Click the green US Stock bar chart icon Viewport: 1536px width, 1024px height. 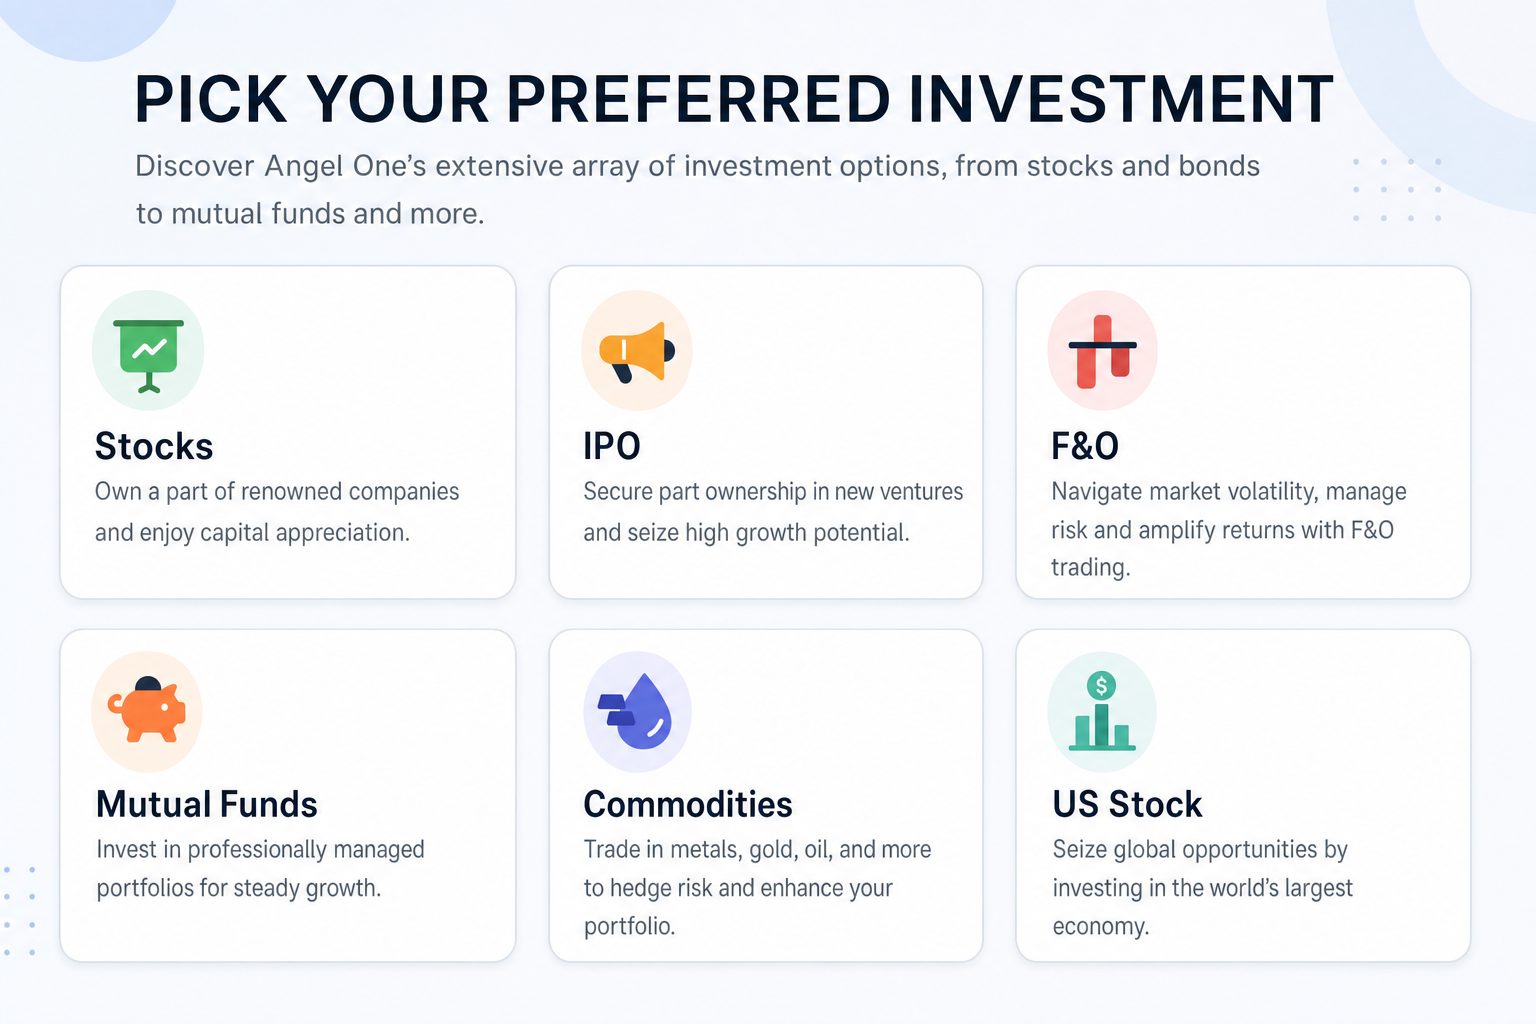tap(1102, 712)
